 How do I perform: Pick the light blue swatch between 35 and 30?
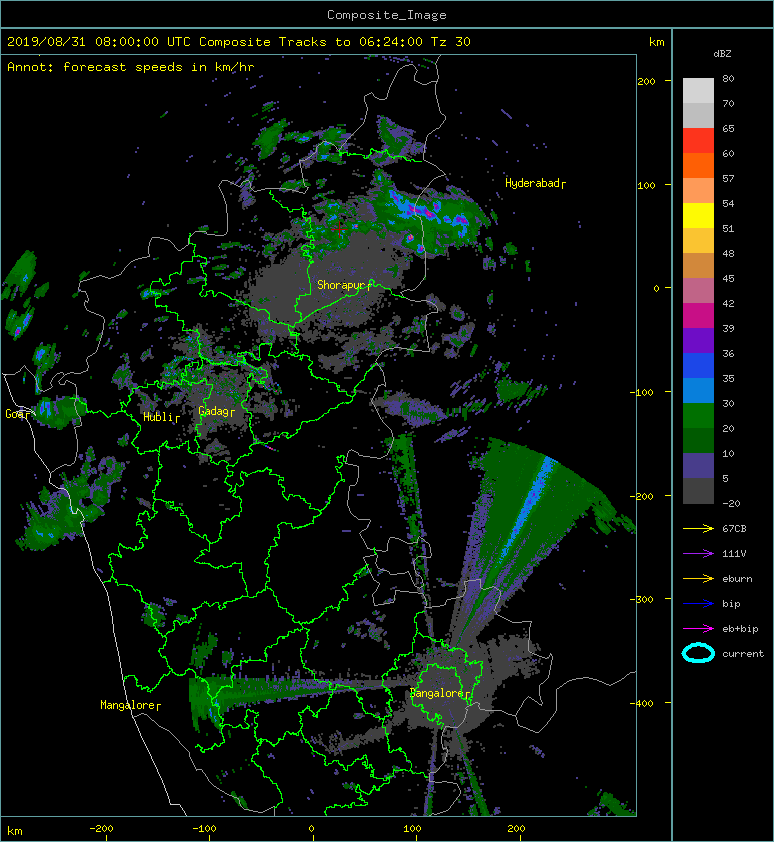coord(698,391)
